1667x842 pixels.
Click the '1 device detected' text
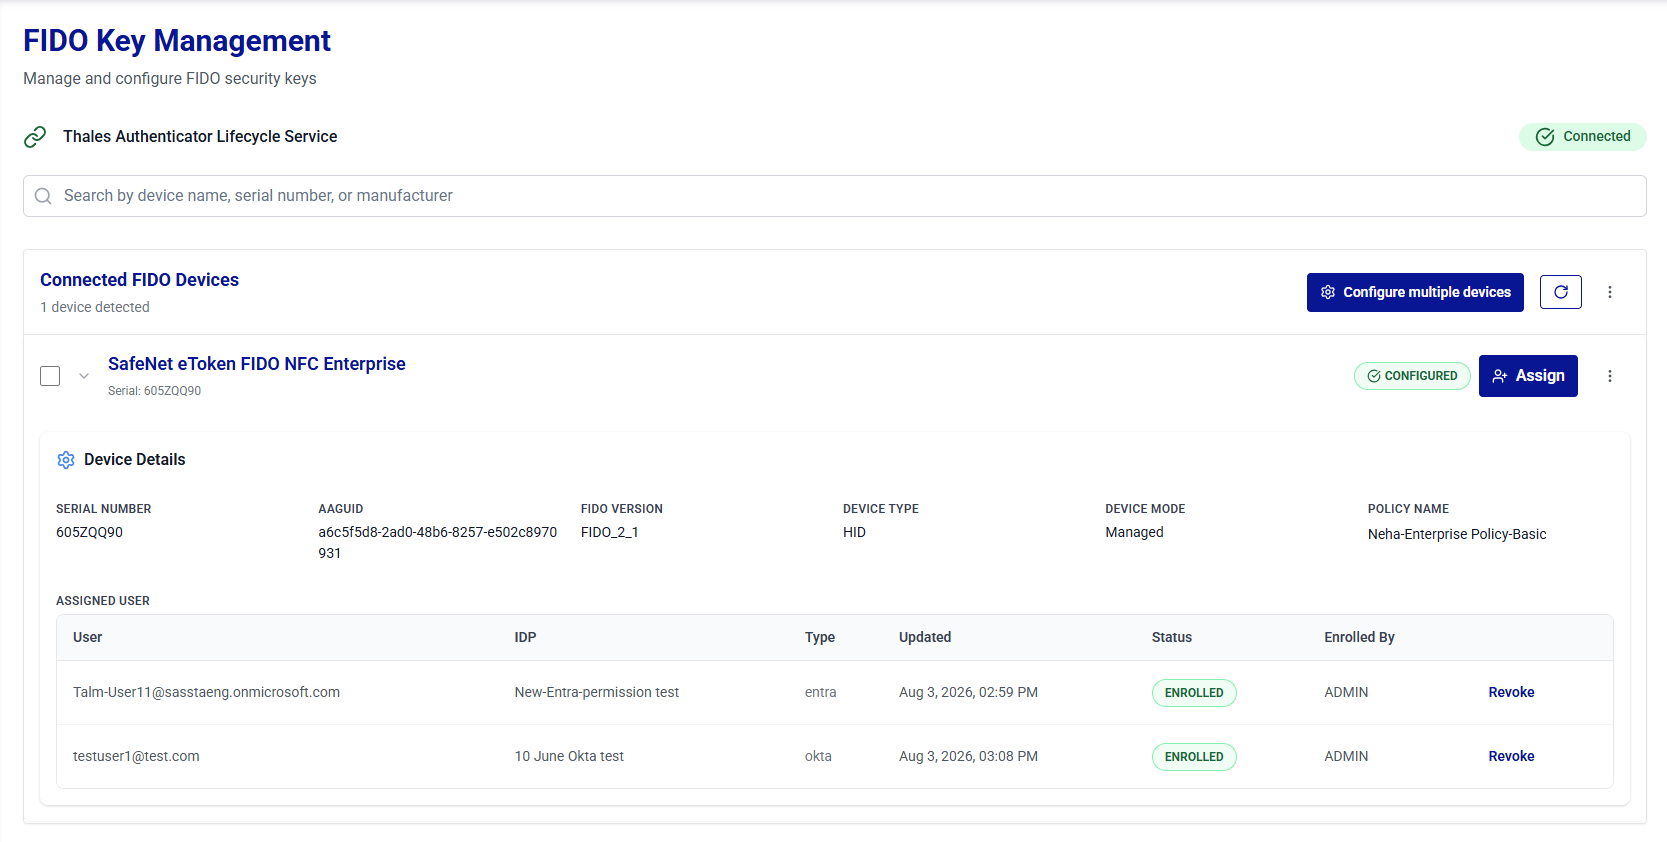95,307
